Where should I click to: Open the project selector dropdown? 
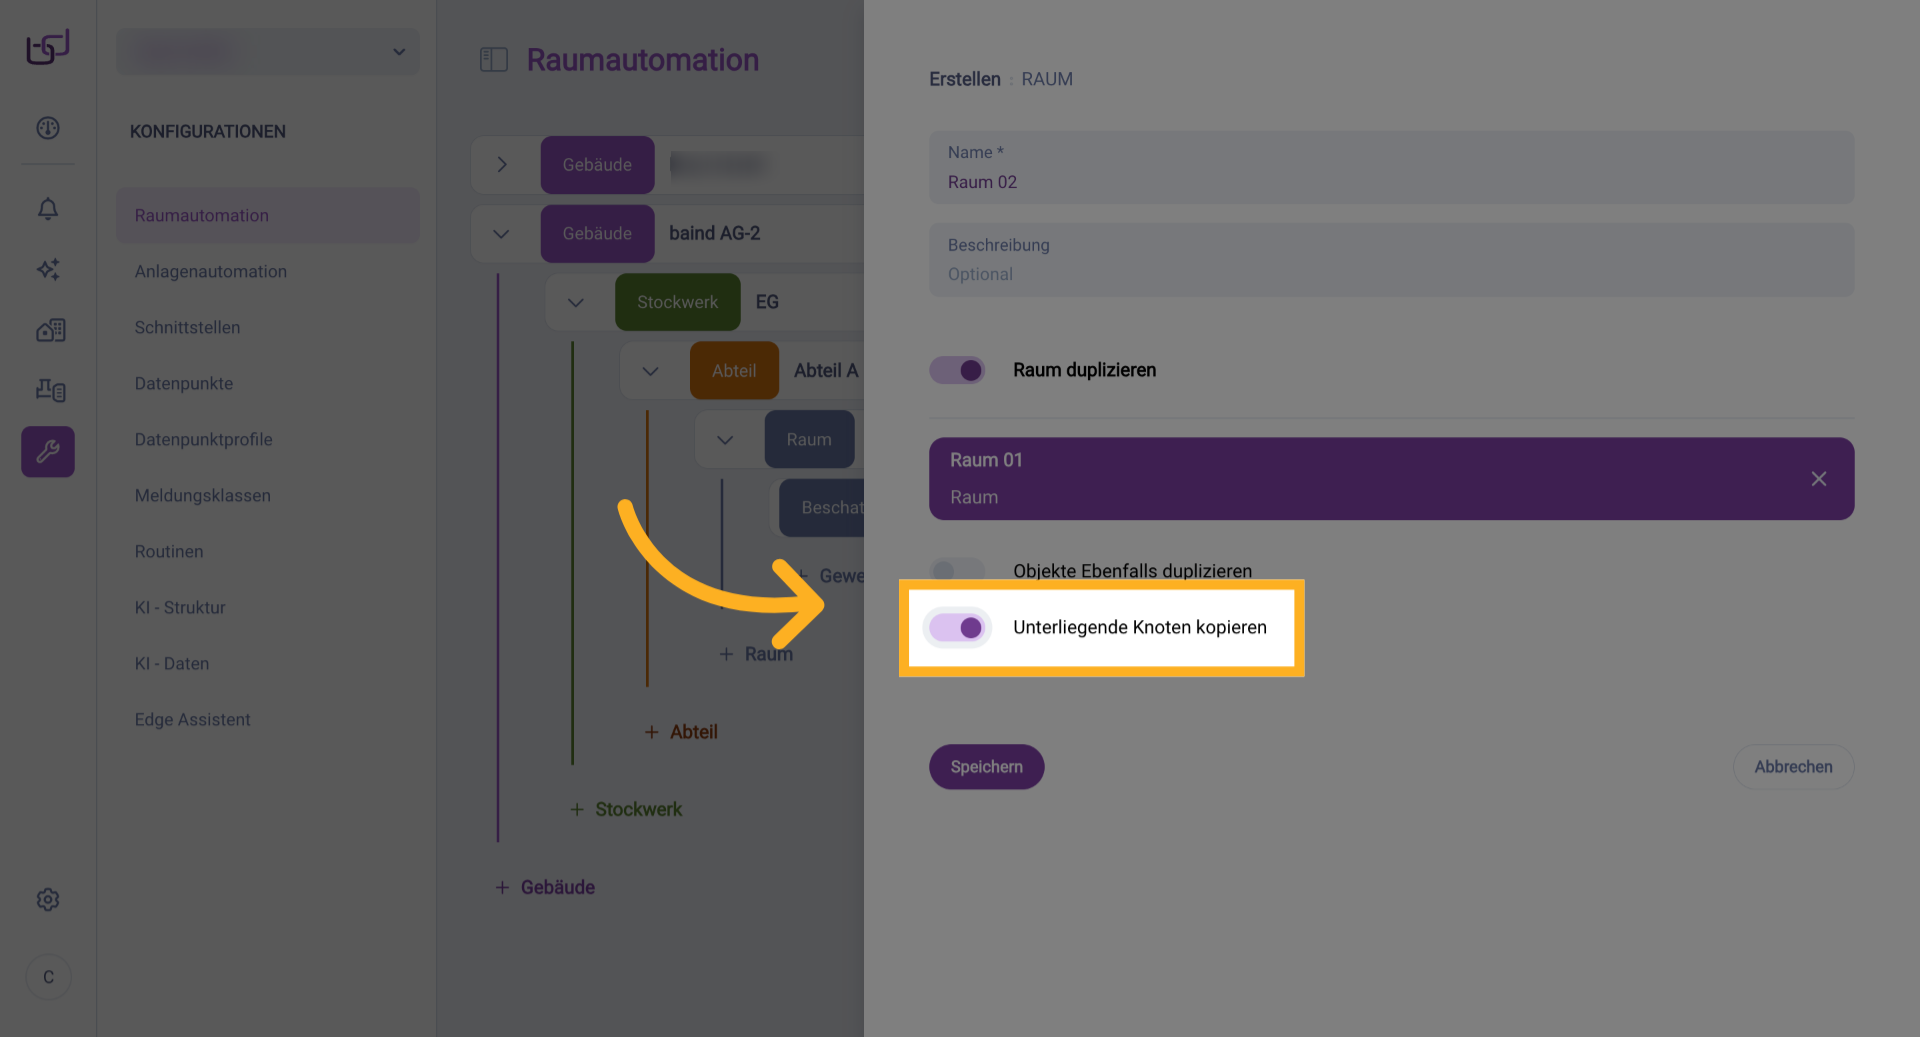tap(268, 52)
